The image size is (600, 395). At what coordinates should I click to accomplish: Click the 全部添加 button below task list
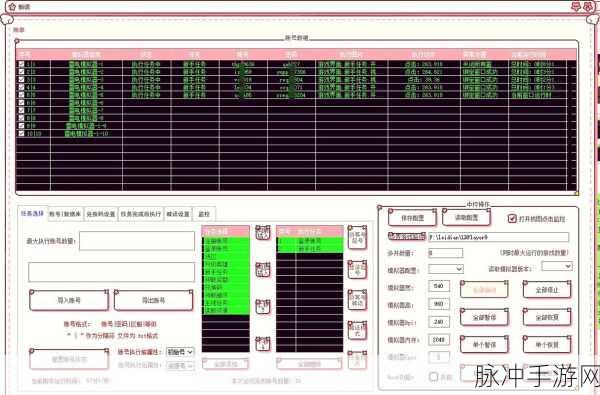coord(225,364)
